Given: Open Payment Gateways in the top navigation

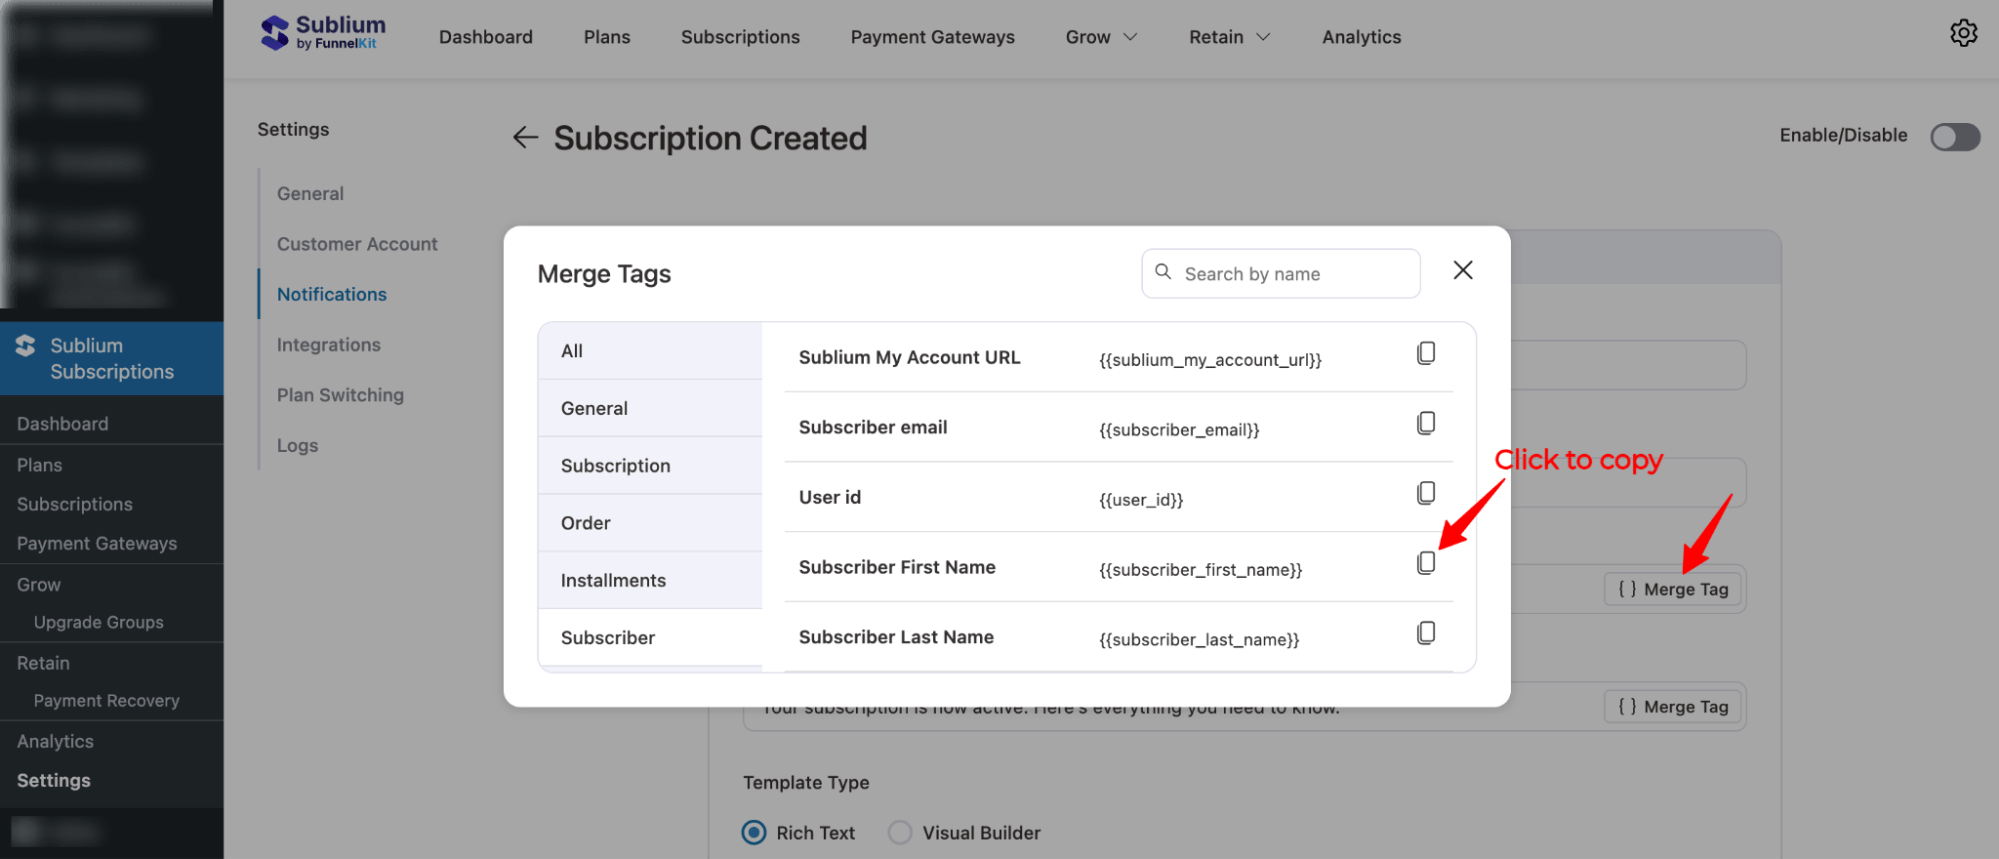Looking at the screenshot, I should 933,37.
